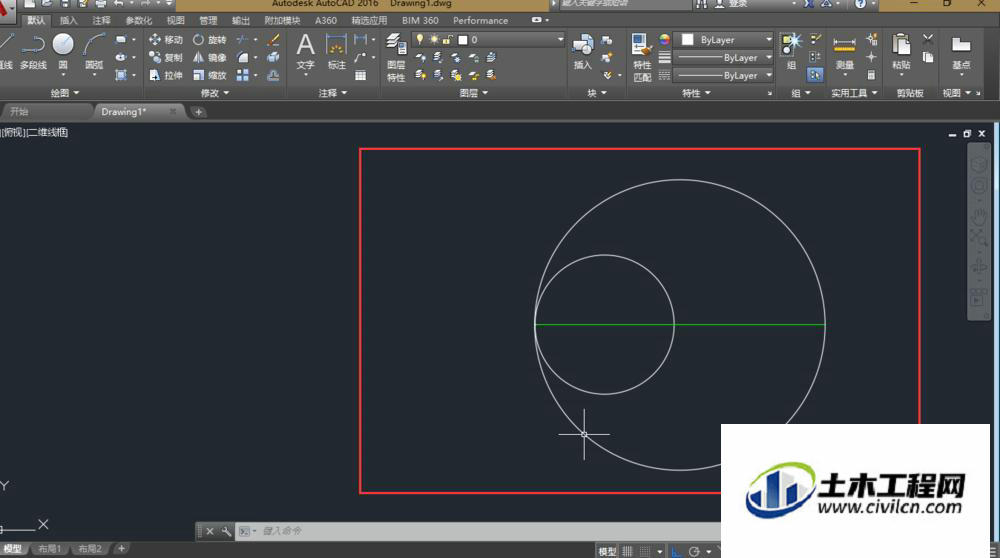This screenshot has width=1000, height=558.
Task: Open the Parametric (参数化) ribbon tab
Action: click(x=138, y=20)
